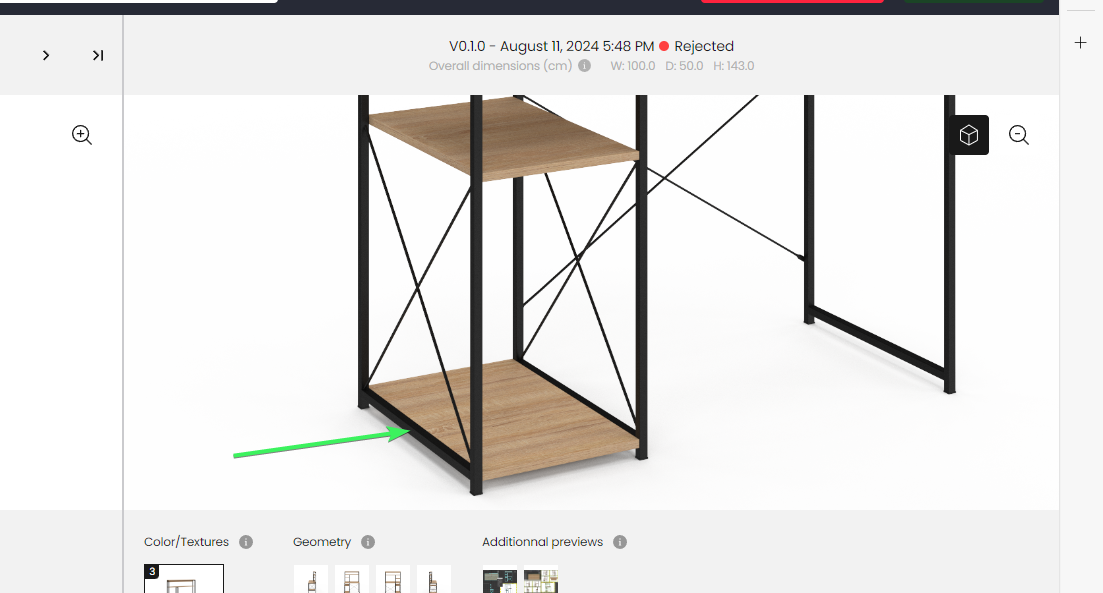This screenshot has height=593, width=1103.
Task: Open the first Geometry preview thumbnail
Action: point(311,579)
